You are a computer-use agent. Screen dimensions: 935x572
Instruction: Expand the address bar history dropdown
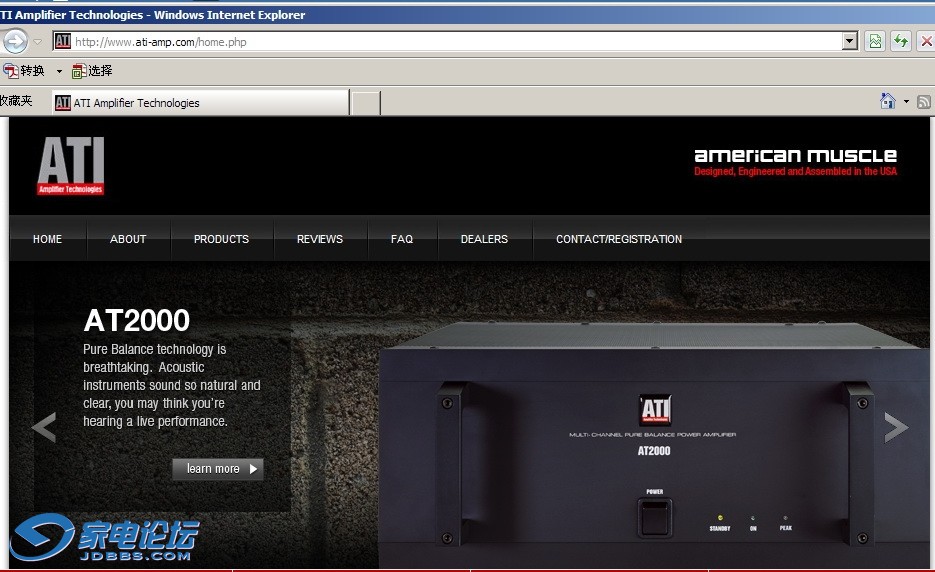click(850, 41)
